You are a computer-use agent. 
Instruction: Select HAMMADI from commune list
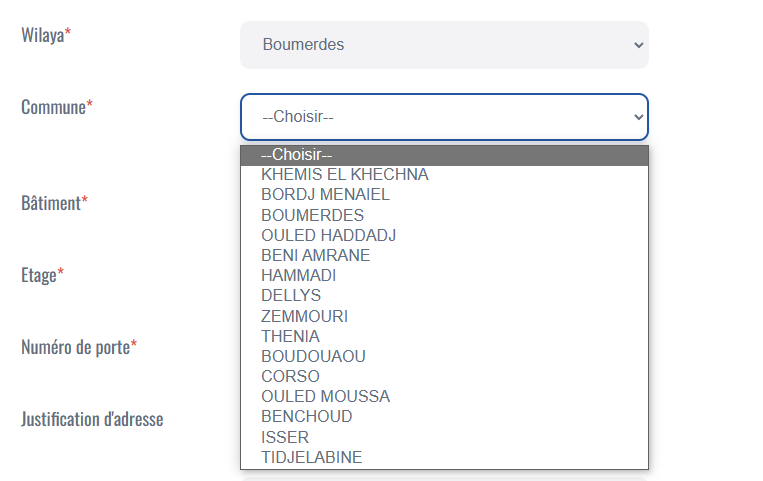pos(298,275)
